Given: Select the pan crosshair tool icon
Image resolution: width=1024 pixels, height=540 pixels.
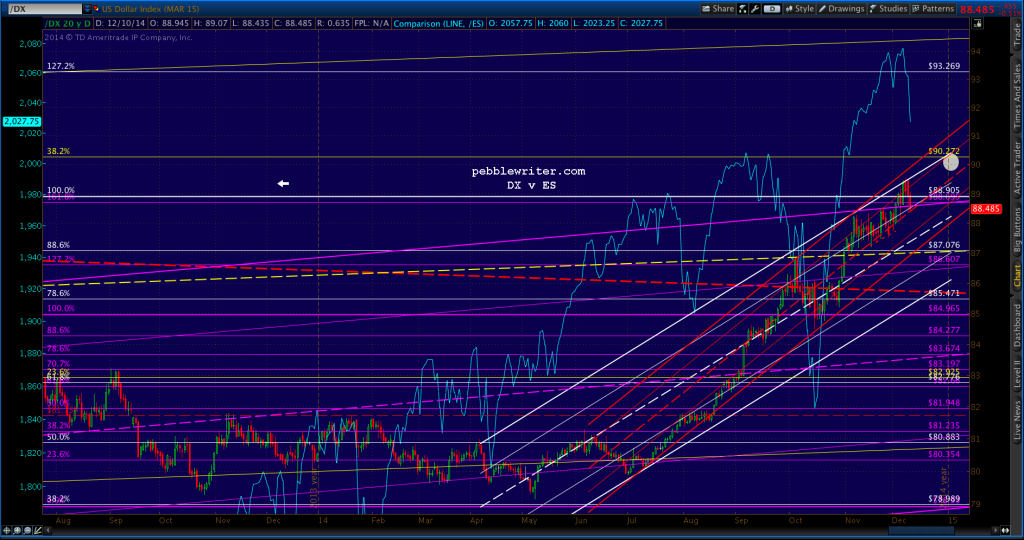Looking at the screenshot, I should 7,530.
